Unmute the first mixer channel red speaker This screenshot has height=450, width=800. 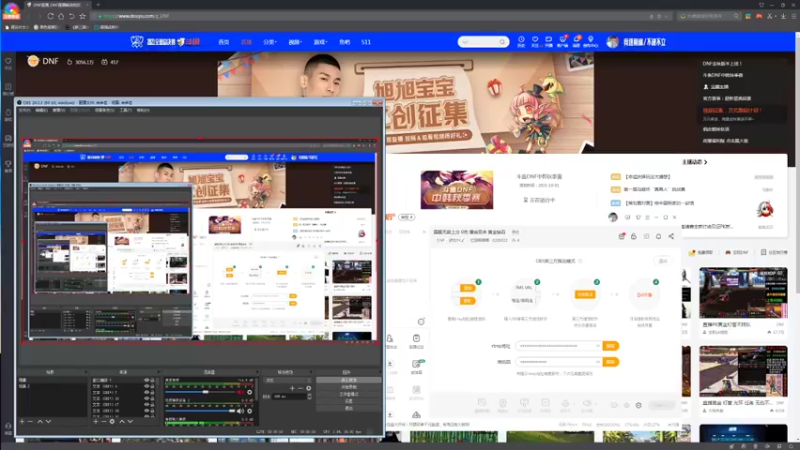tap(240, 392)
